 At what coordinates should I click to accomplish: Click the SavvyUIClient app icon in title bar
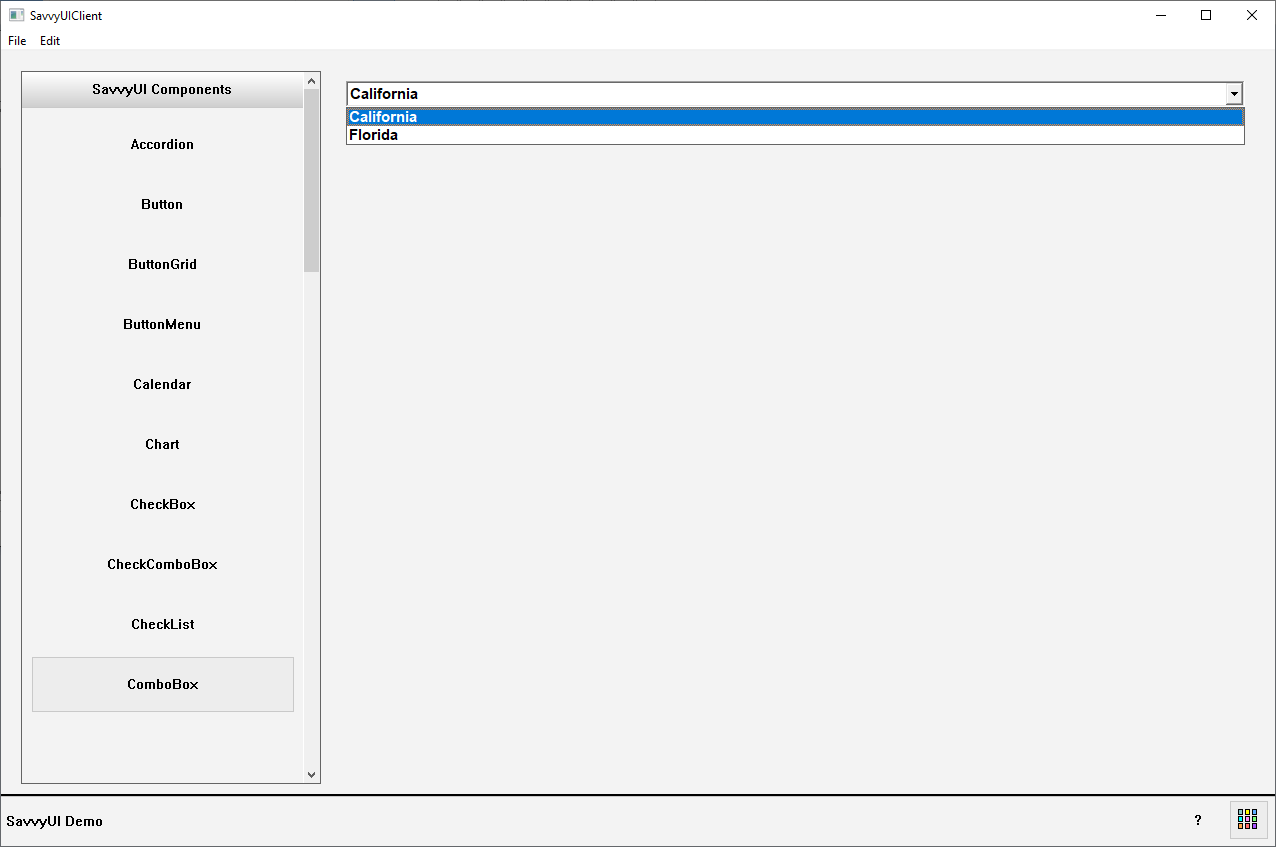coord(16,15)
